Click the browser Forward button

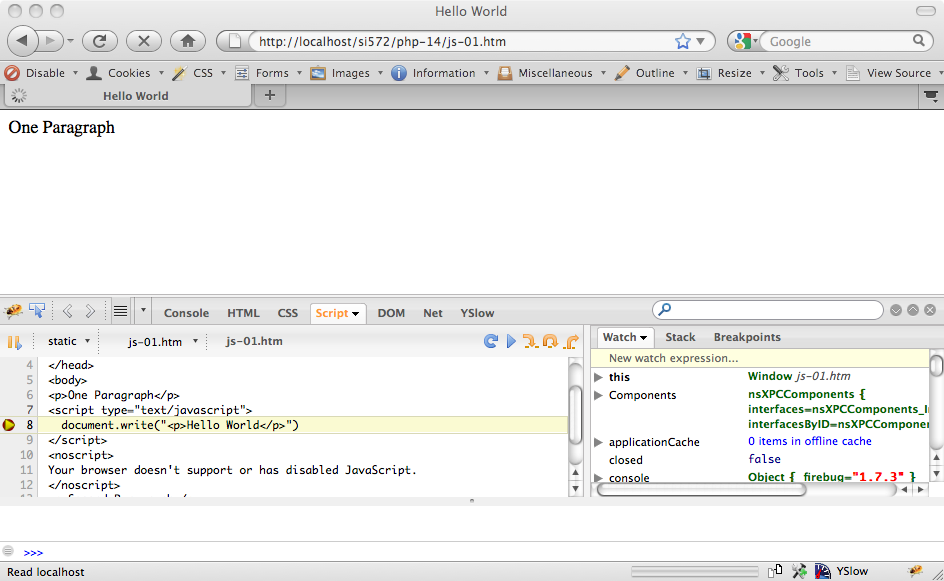point(51,41)
